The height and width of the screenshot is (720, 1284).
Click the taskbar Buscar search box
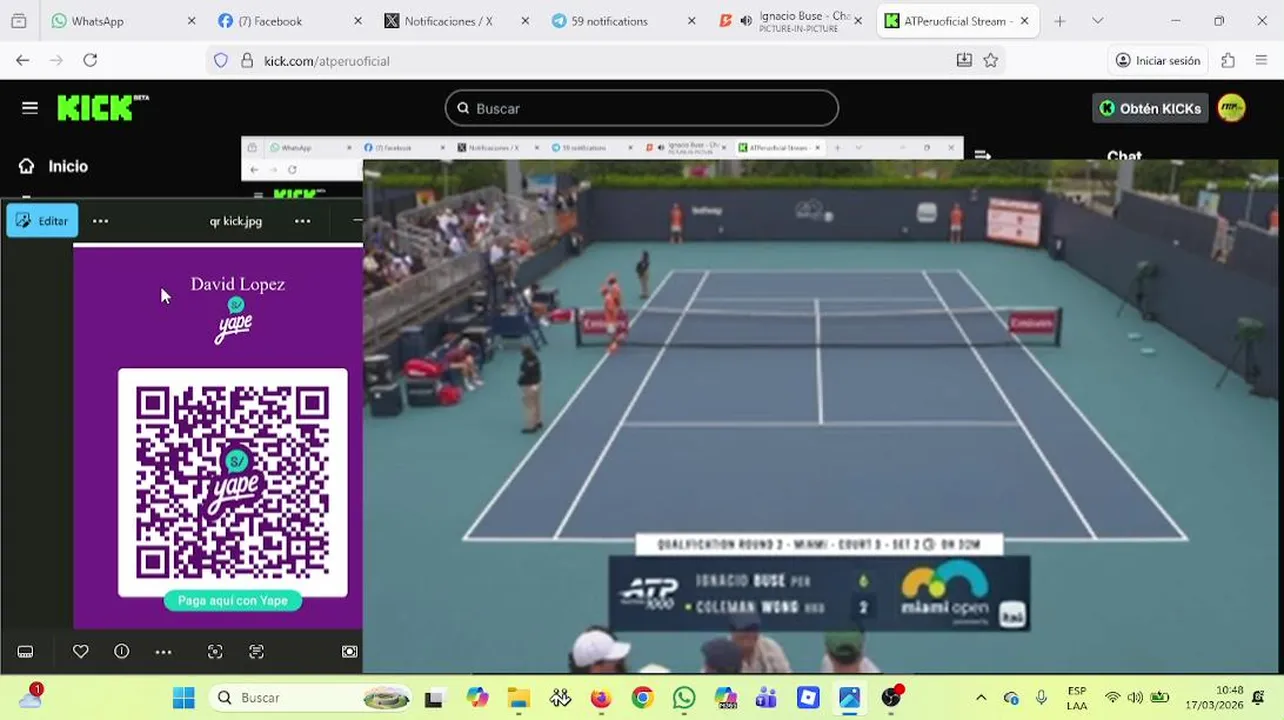point(310,697)
